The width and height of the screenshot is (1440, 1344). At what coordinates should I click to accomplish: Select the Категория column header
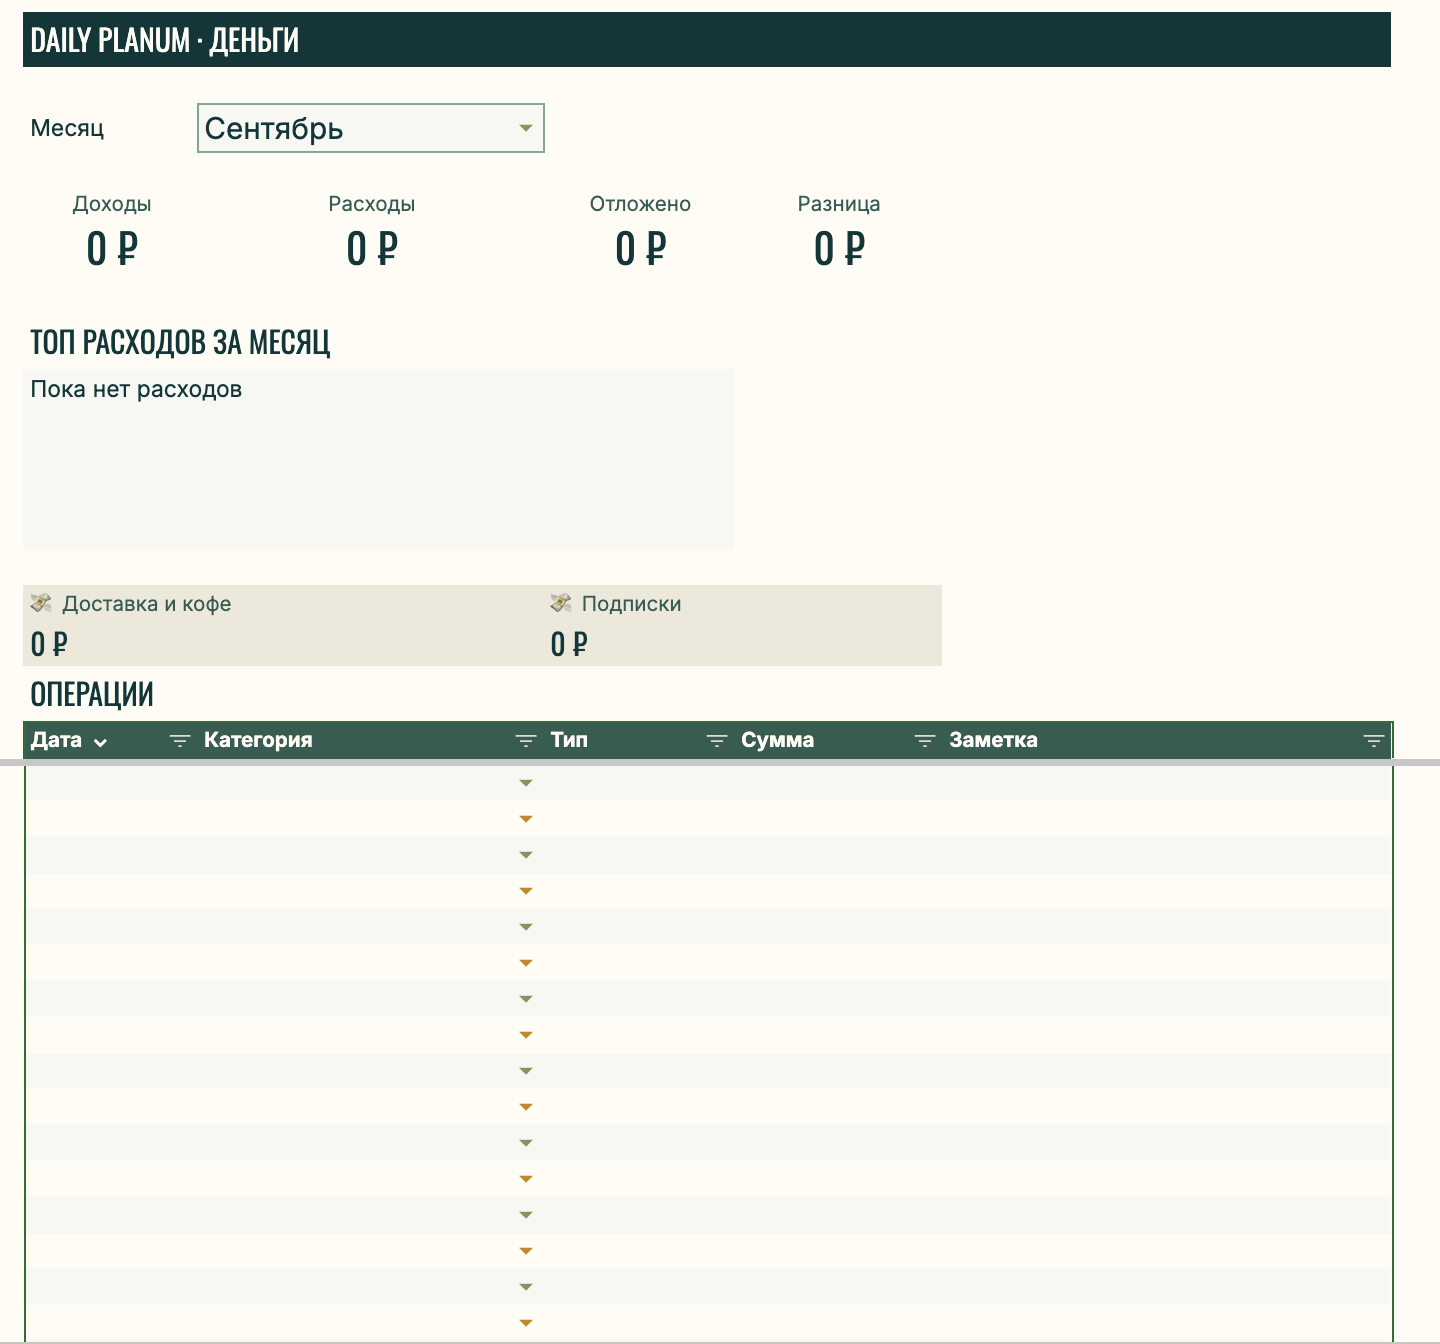(258, 740)
